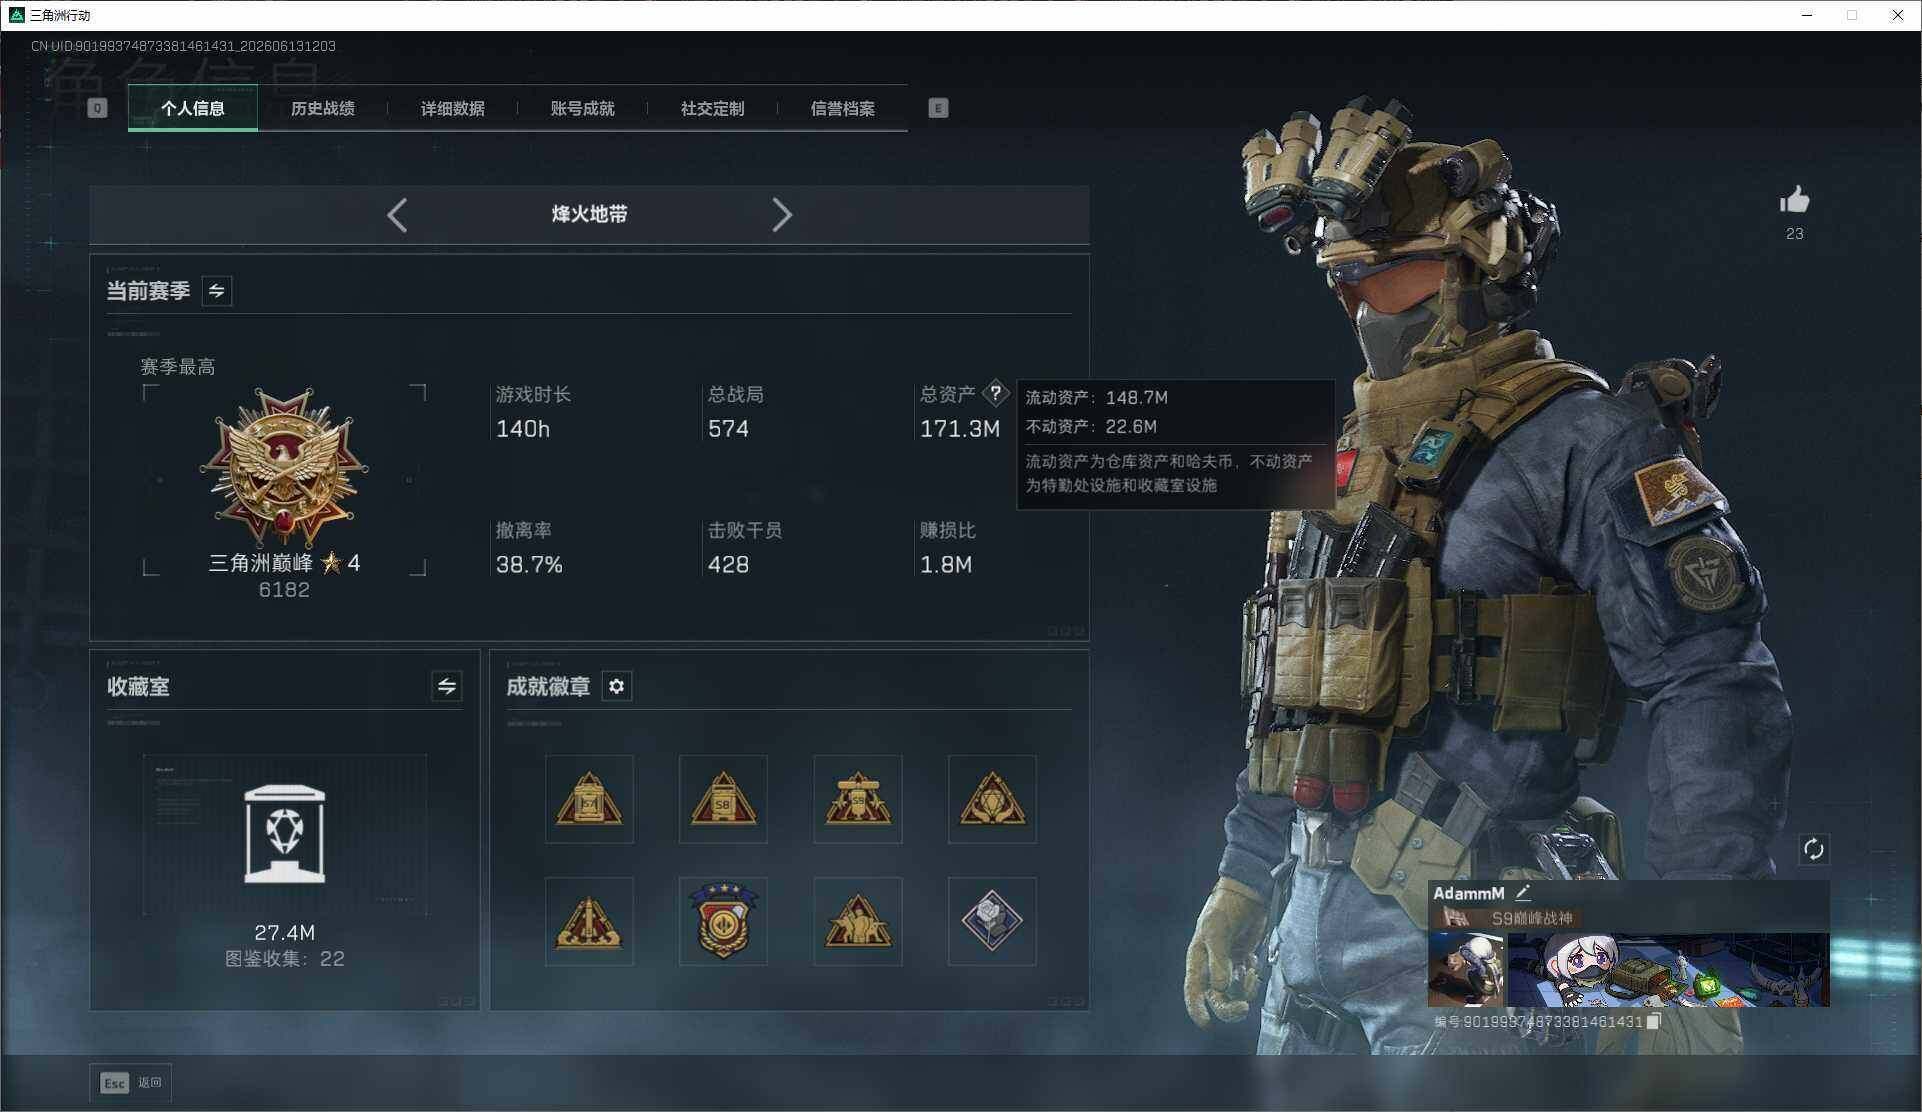Viewport: 1922px width, 1112px height.
Task: Click the 总资产 question mark help icon
Action: click(996, 393)
